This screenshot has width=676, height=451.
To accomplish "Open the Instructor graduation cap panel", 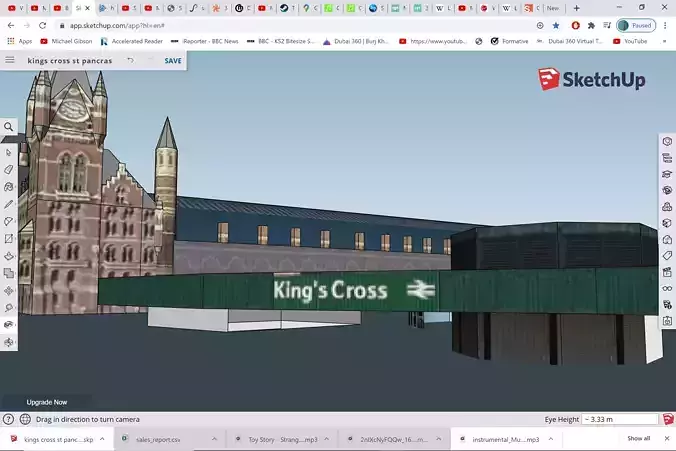I will click(667, 174).
